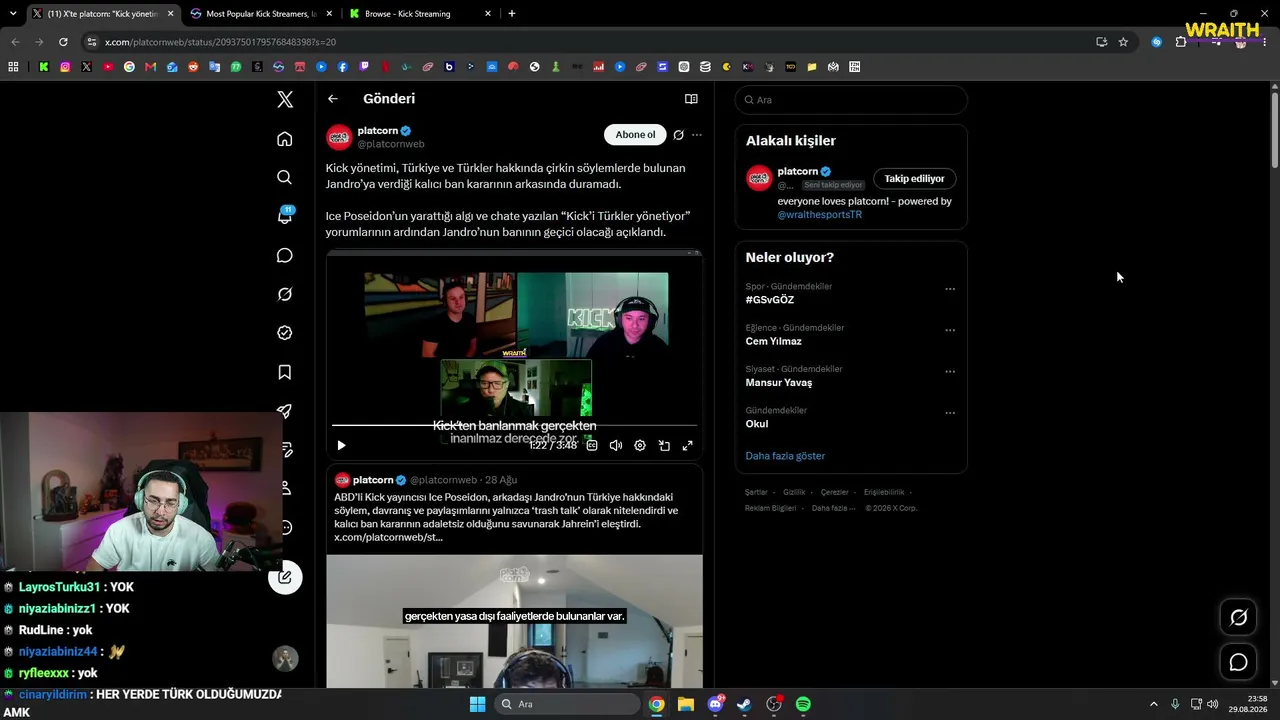The width and height of the screenshot is (1280, 720).
Task: Open notifications bell in X sidebar
Action: [x=285, y=216]
